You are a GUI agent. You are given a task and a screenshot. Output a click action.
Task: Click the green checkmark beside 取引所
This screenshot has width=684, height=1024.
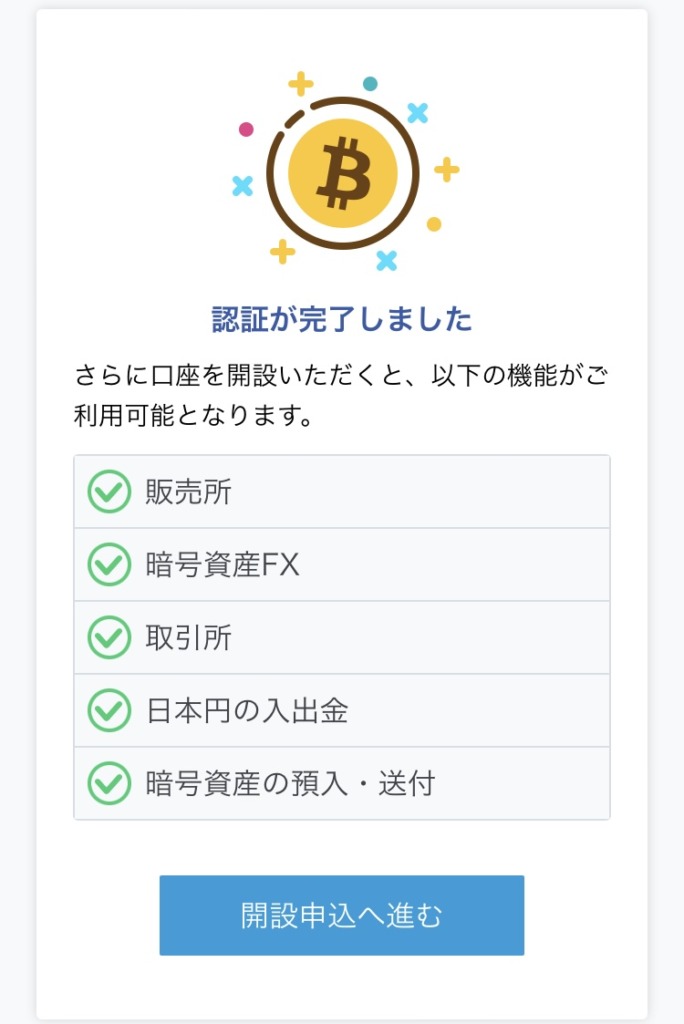tap(109, 637)
